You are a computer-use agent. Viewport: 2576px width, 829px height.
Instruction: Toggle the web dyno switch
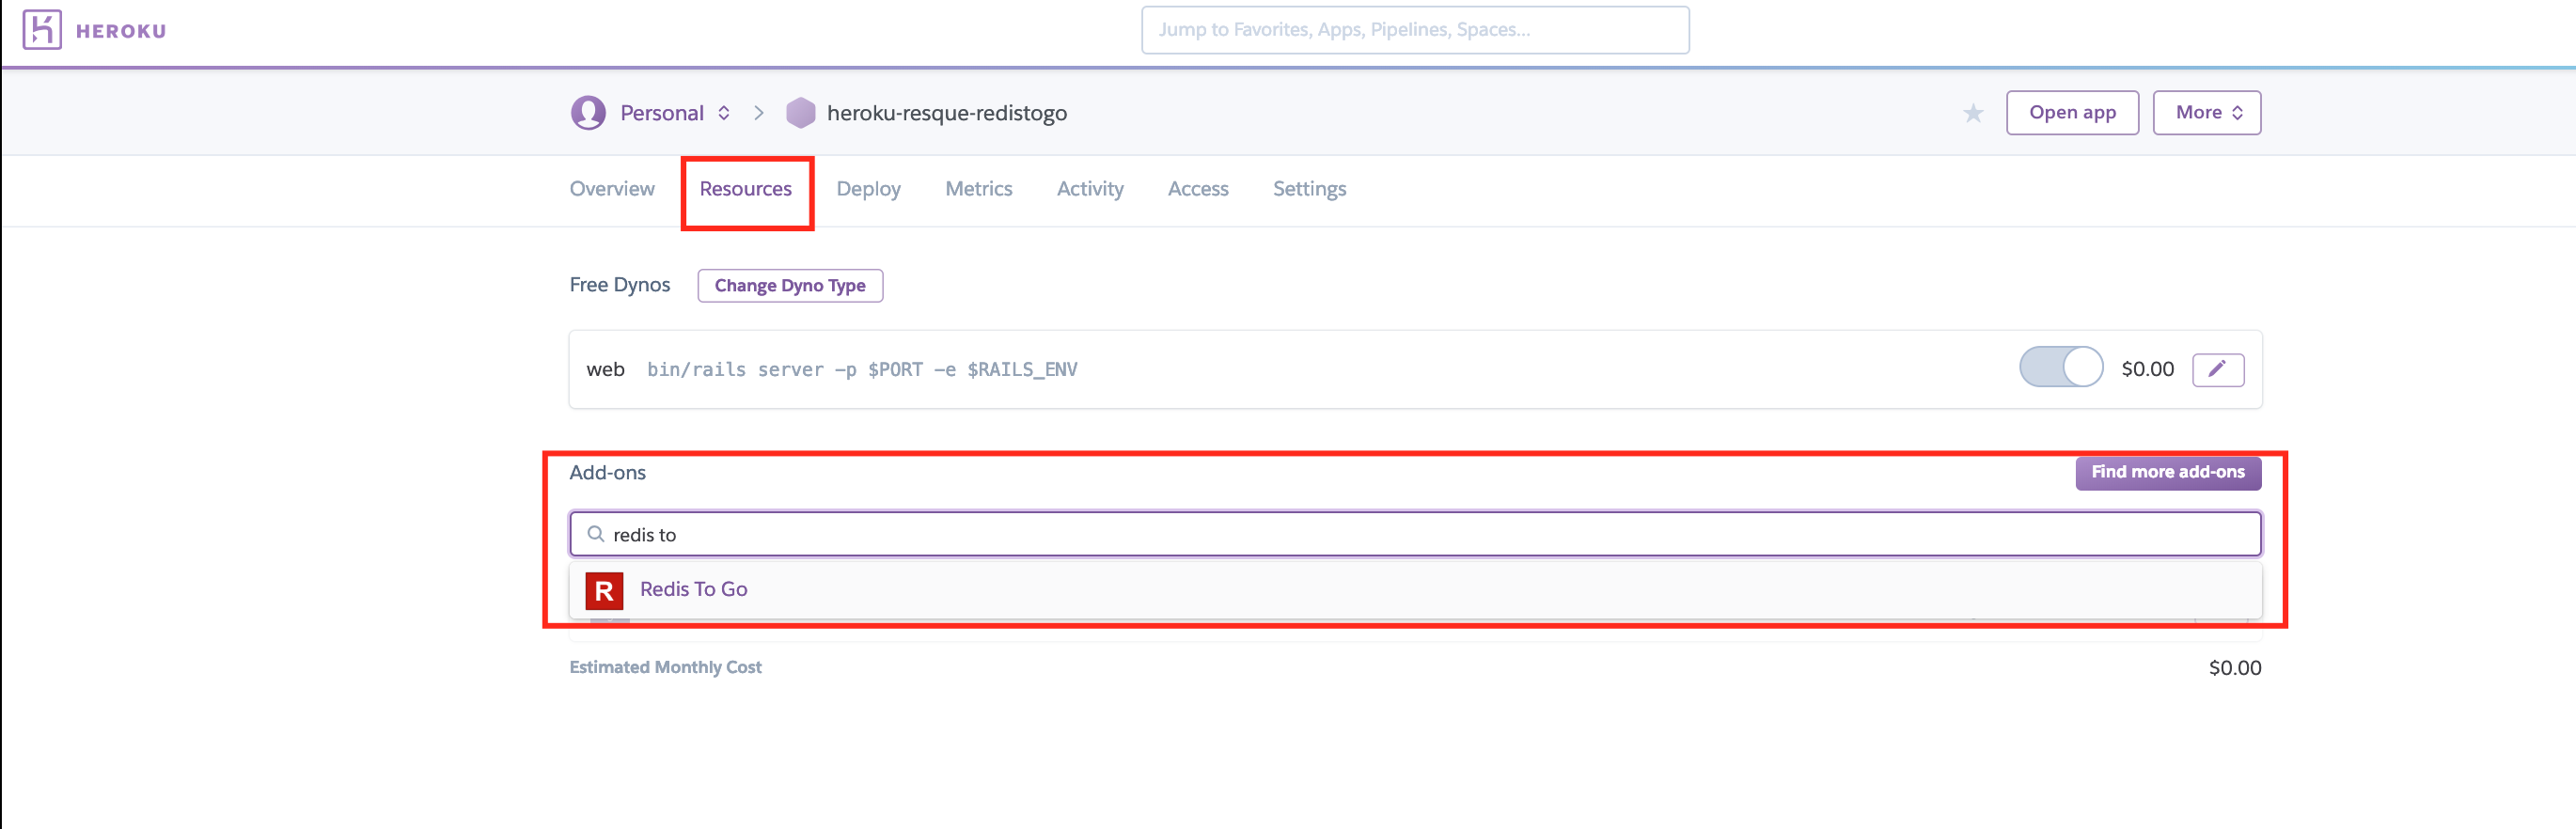(x=2060, y=367)
